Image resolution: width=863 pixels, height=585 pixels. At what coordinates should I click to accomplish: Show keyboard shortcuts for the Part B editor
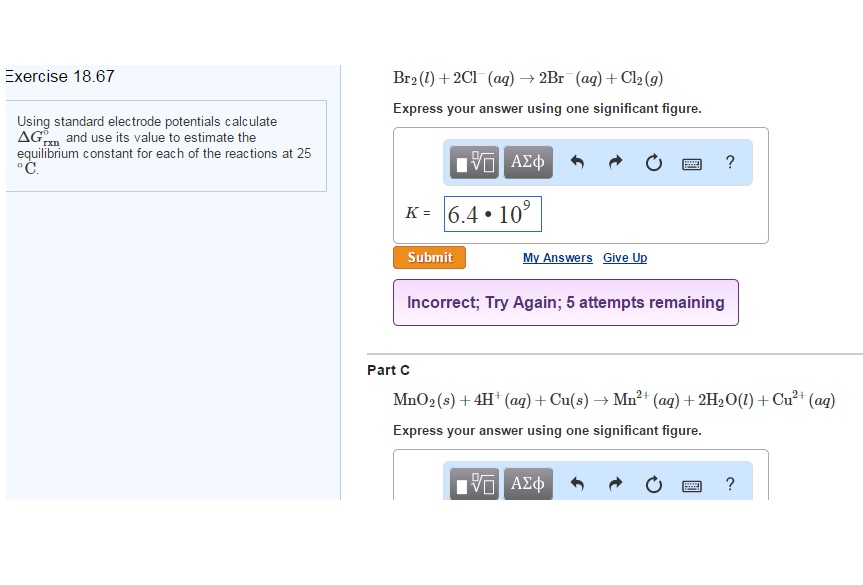tap(692, 162)
